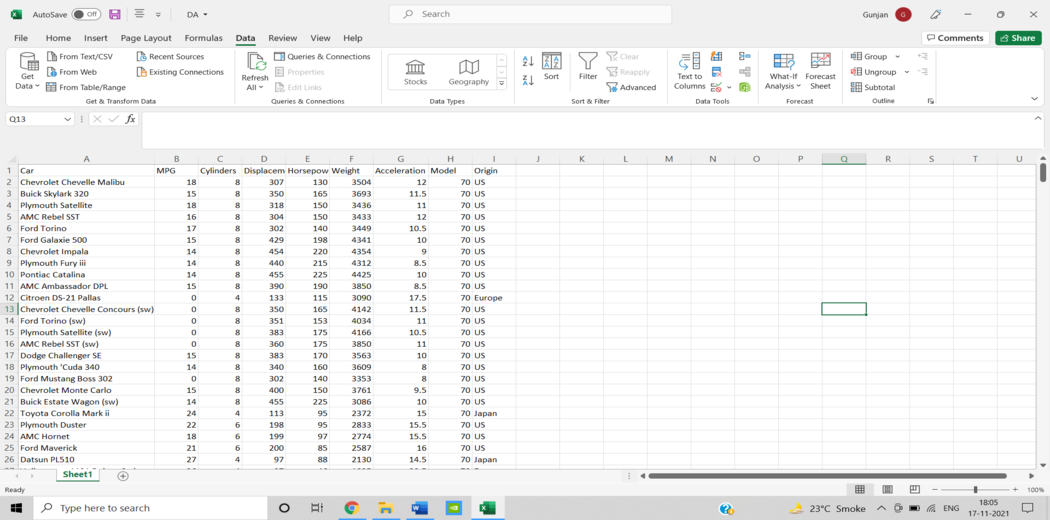
Task: Open Existing Connections
Action: tap(180, 72)
